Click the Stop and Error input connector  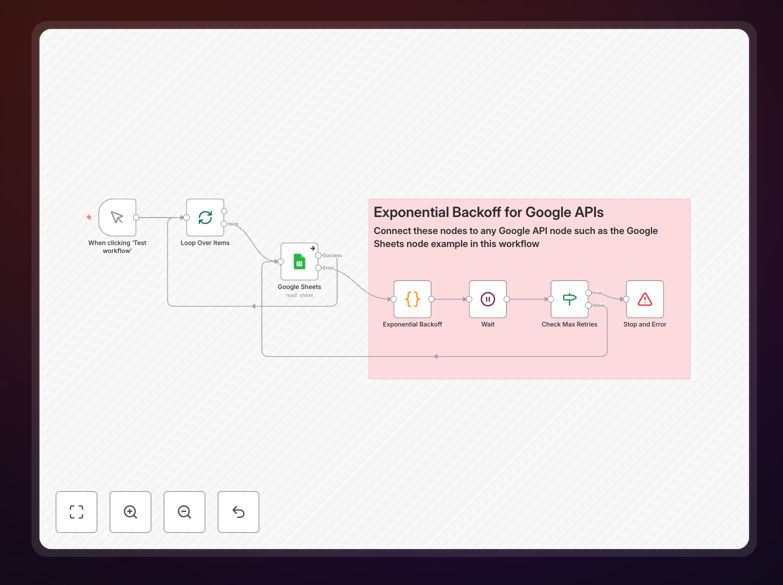(626, 299)
